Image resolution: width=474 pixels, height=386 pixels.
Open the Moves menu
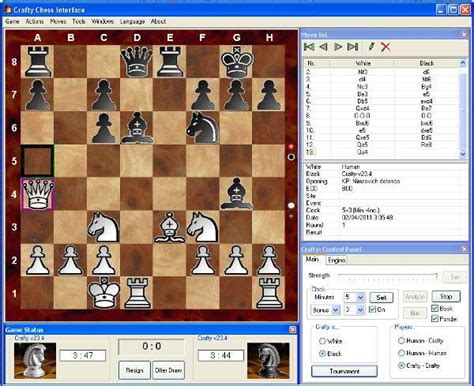[58, 21]
